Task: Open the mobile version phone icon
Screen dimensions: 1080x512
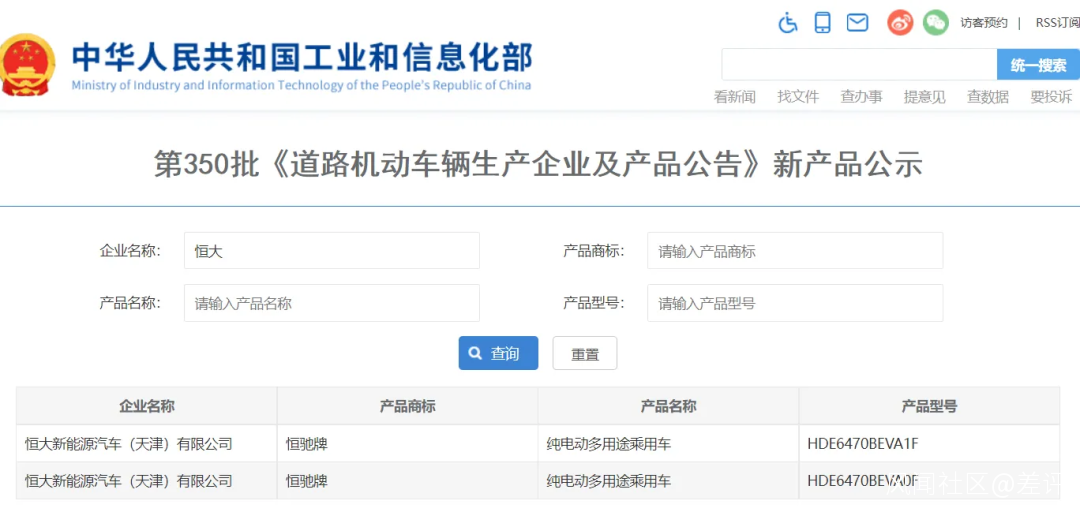Action: [x=822, y=23]
